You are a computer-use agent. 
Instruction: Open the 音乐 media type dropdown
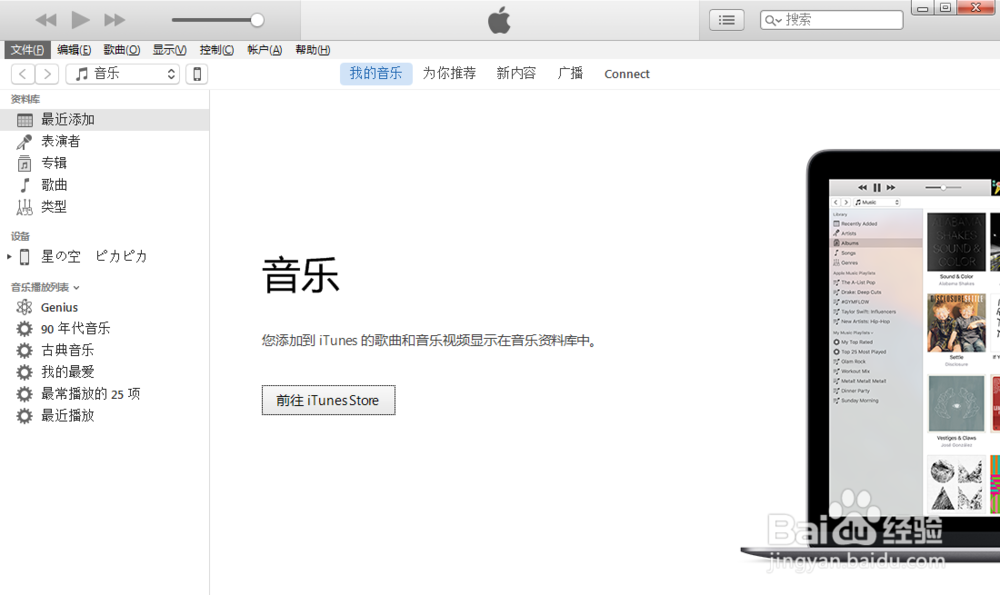click(122, 74)
